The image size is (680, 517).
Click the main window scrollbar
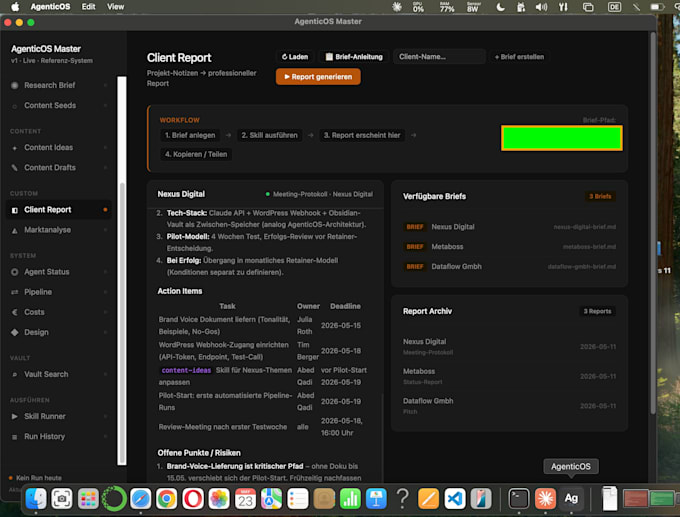(653, 223)
